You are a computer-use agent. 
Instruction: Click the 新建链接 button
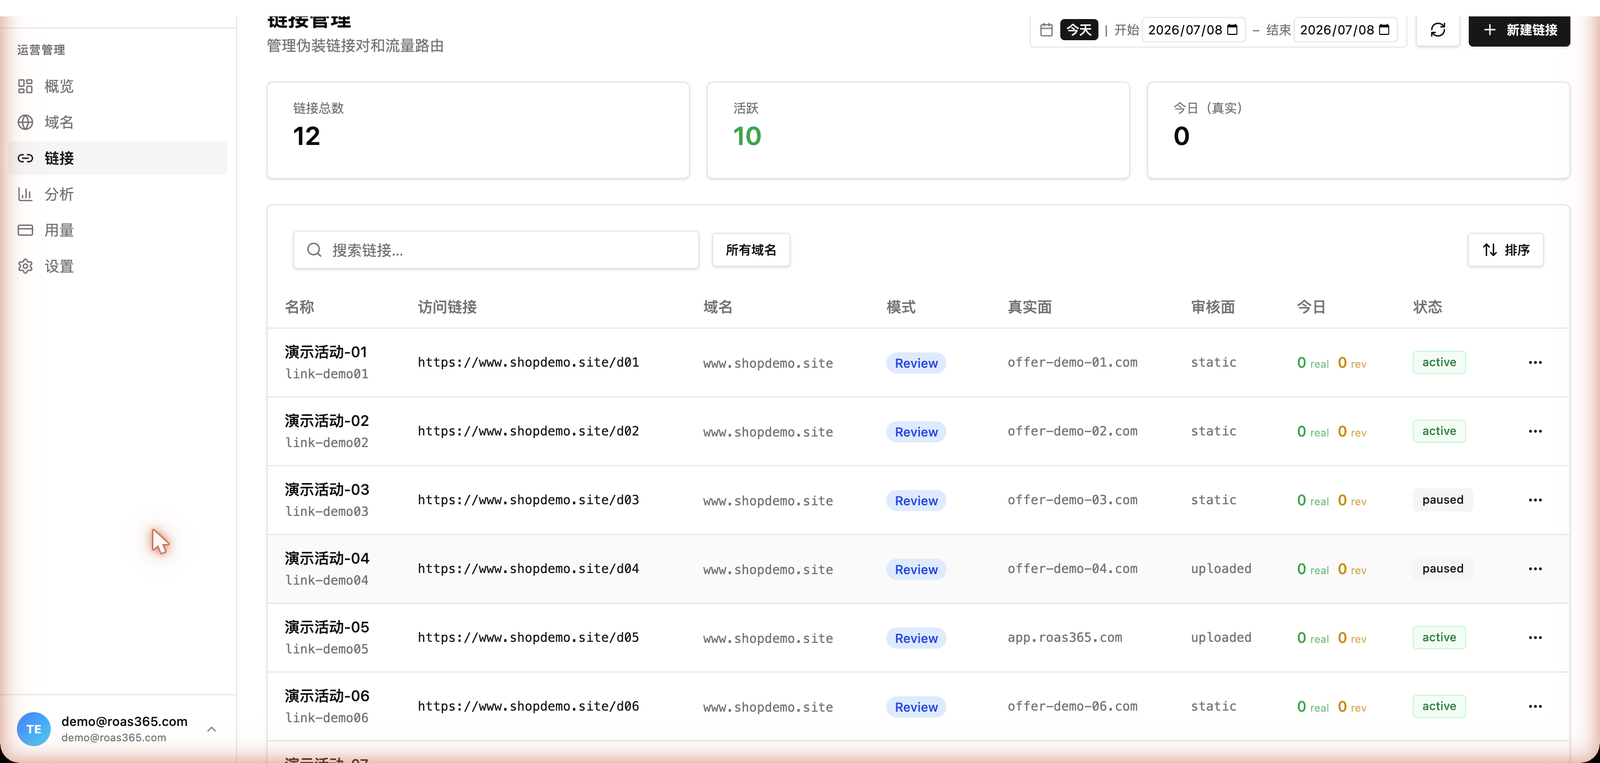[1519, 30]
